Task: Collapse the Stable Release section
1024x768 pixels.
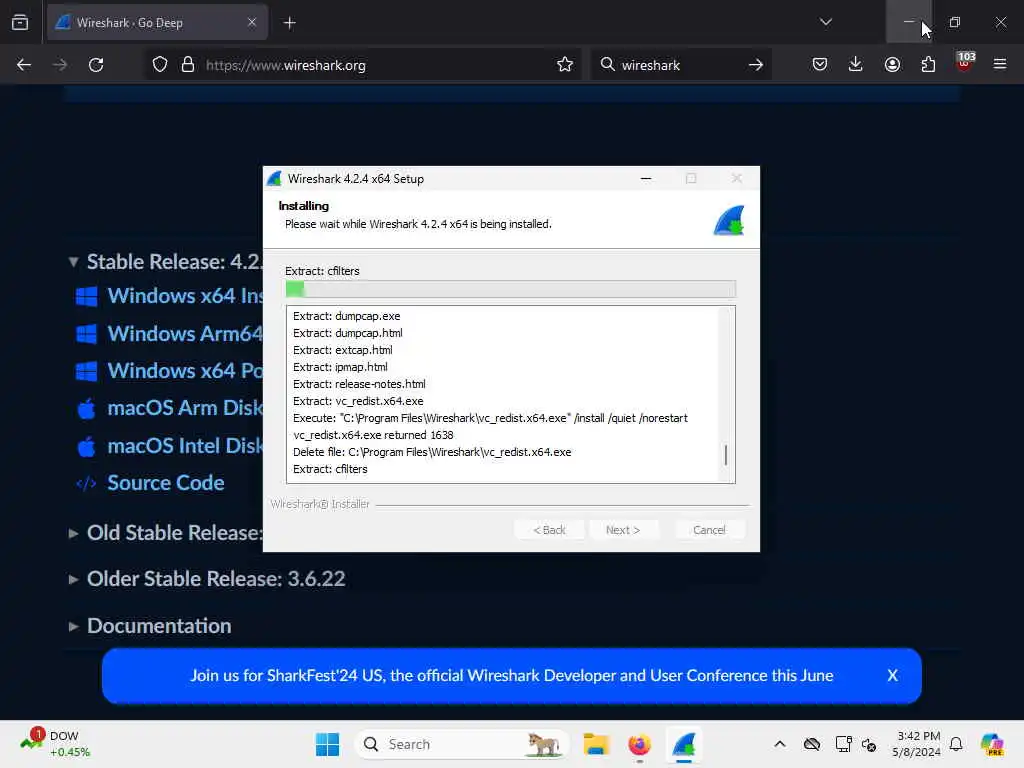Action: coord(74,263)
